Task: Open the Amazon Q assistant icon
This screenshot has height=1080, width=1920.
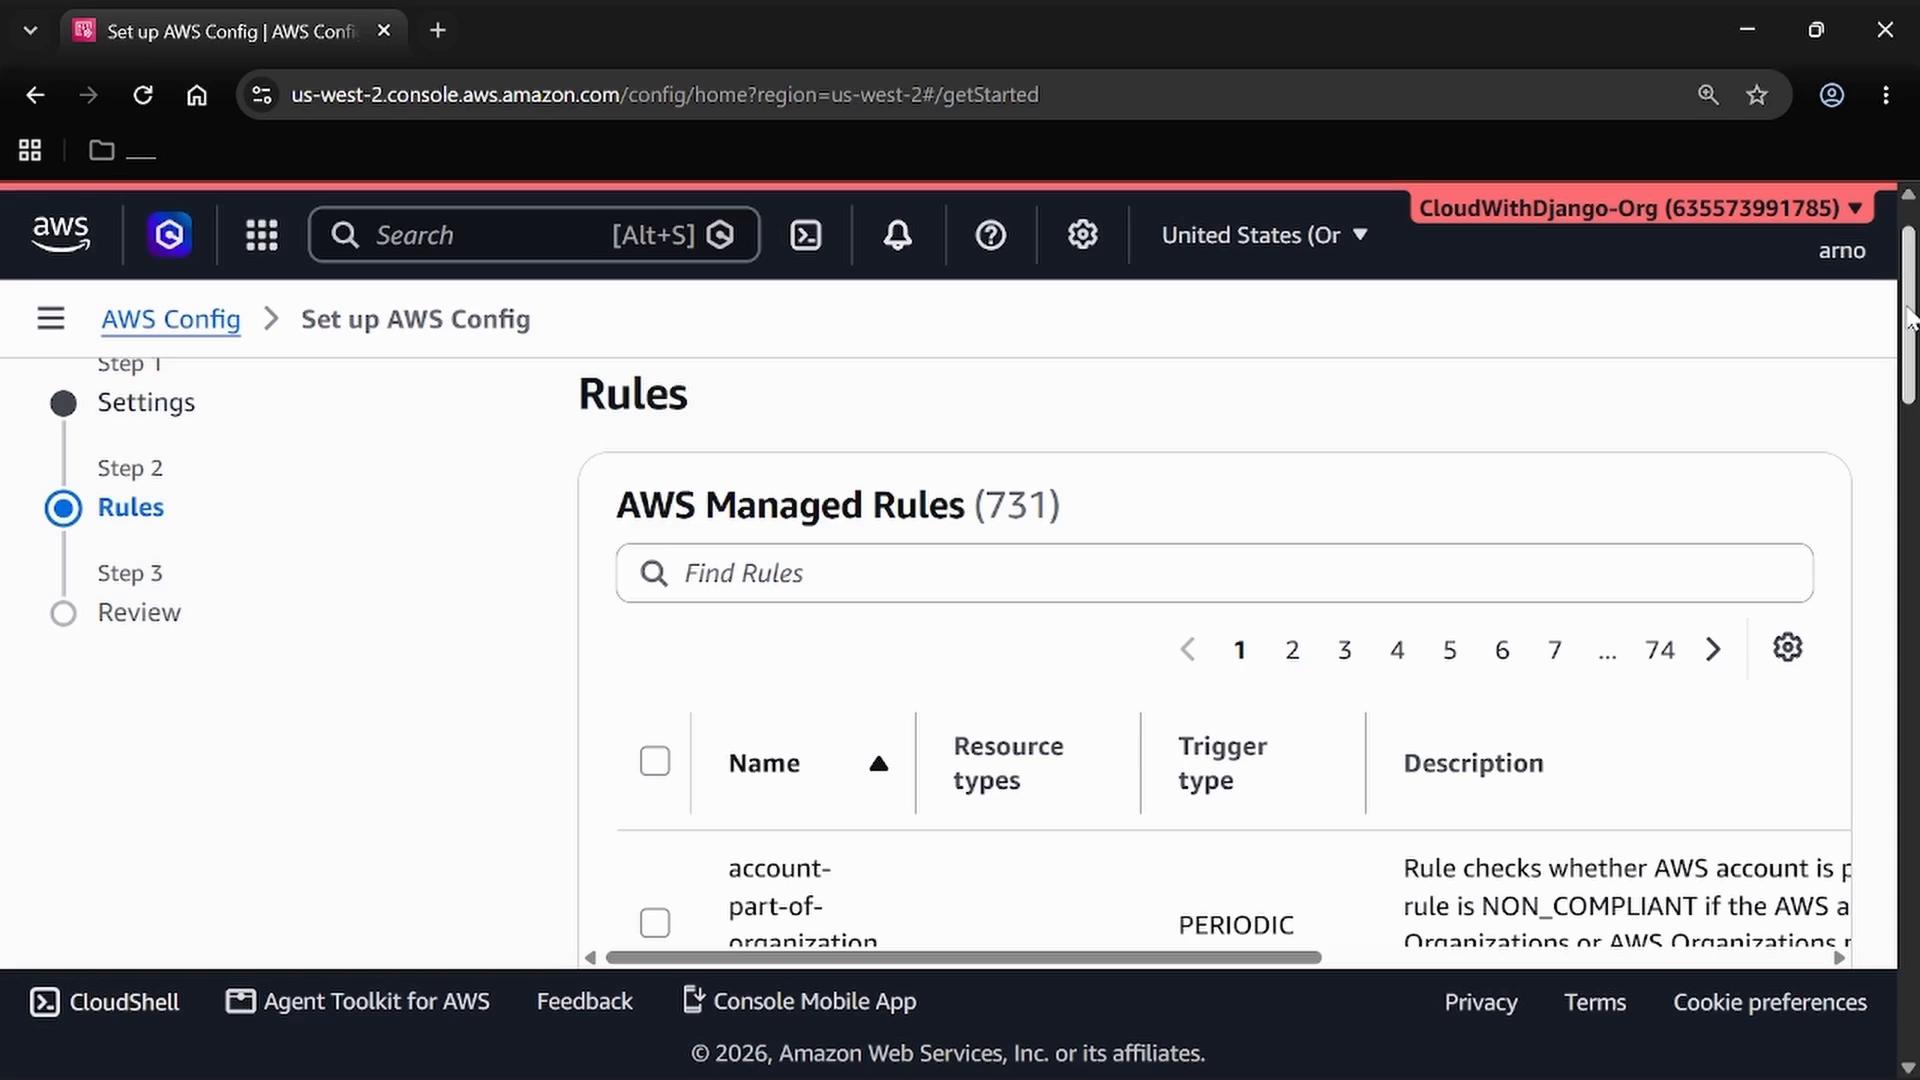Action: click(x=169, y=235)
